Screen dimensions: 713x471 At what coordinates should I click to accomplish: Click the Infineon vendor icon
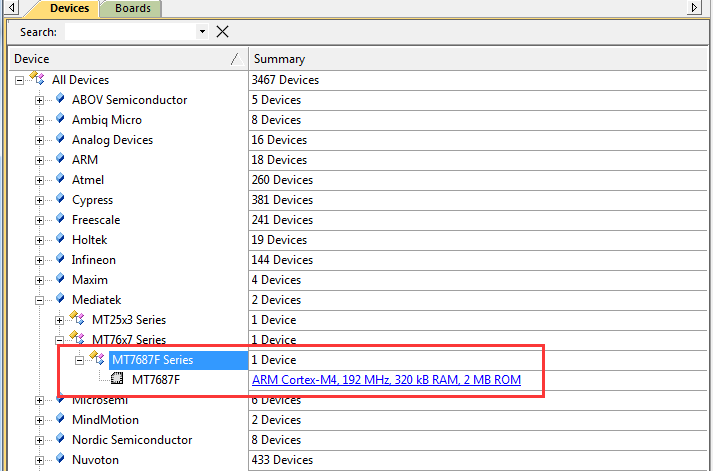coord(60,259)
